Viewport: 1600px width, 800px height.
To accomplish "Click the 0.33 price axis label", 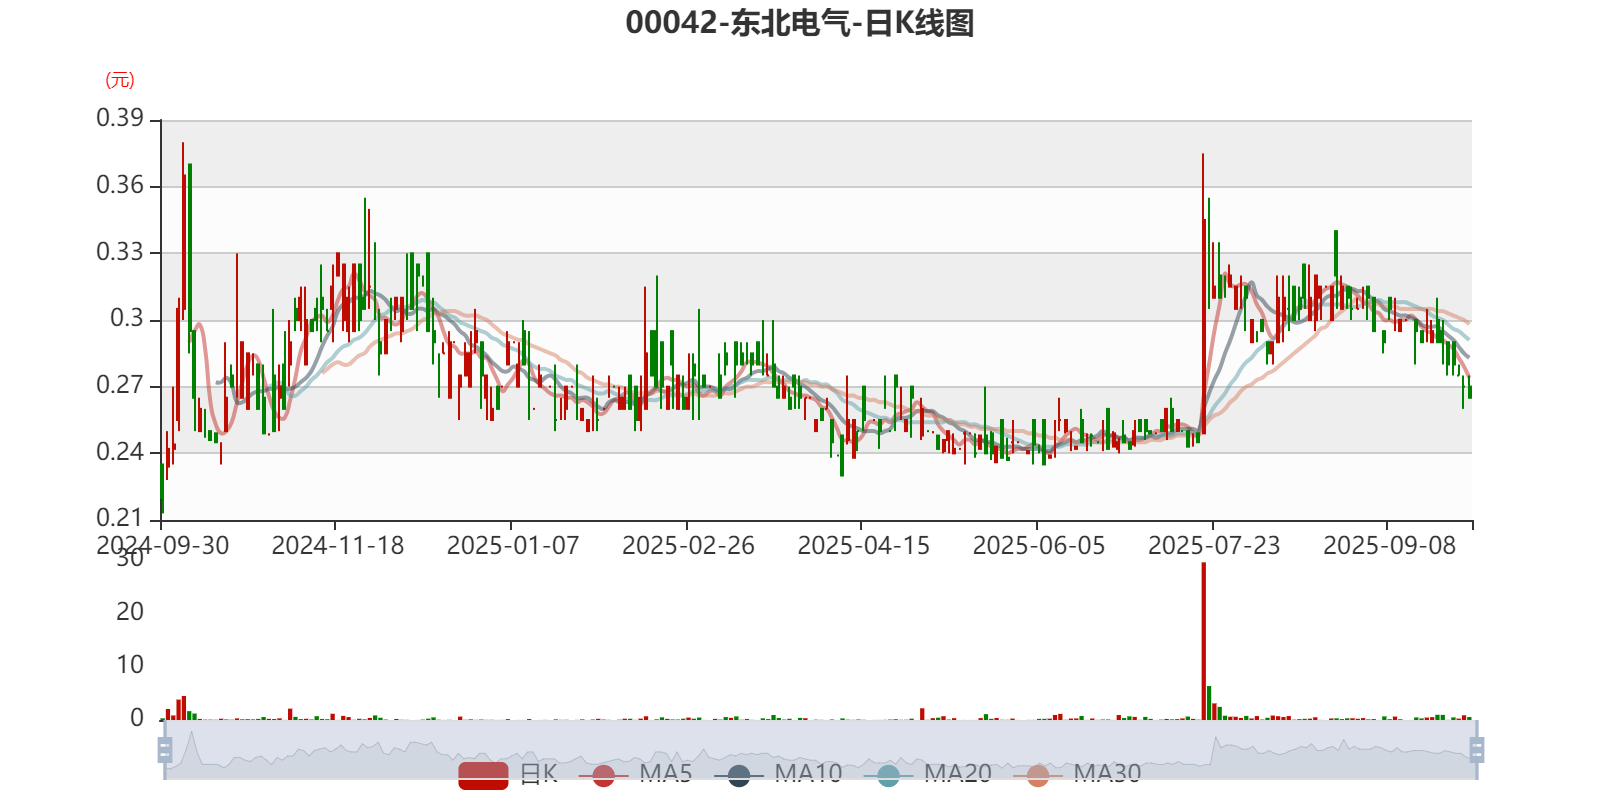I will pos(120,252).
